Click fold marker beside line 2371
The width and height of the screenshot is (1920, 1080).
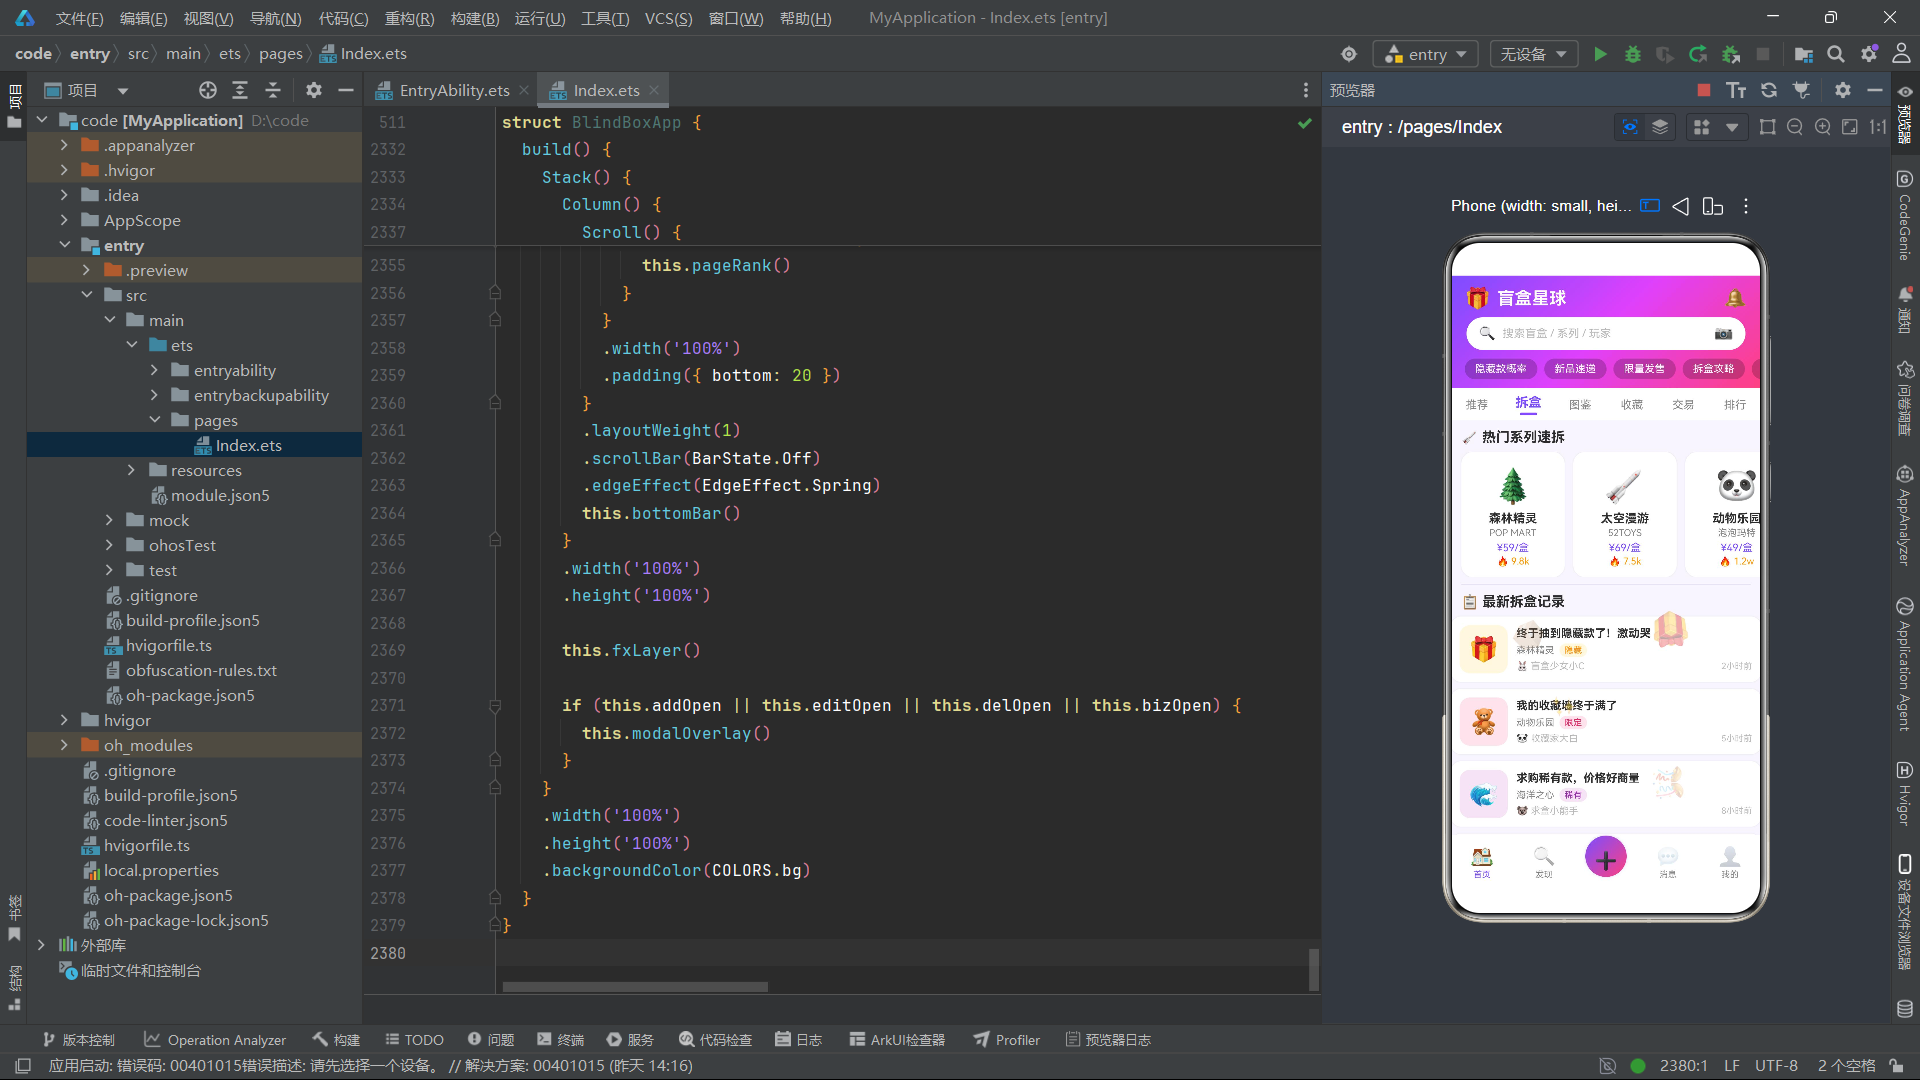[495, 706]
